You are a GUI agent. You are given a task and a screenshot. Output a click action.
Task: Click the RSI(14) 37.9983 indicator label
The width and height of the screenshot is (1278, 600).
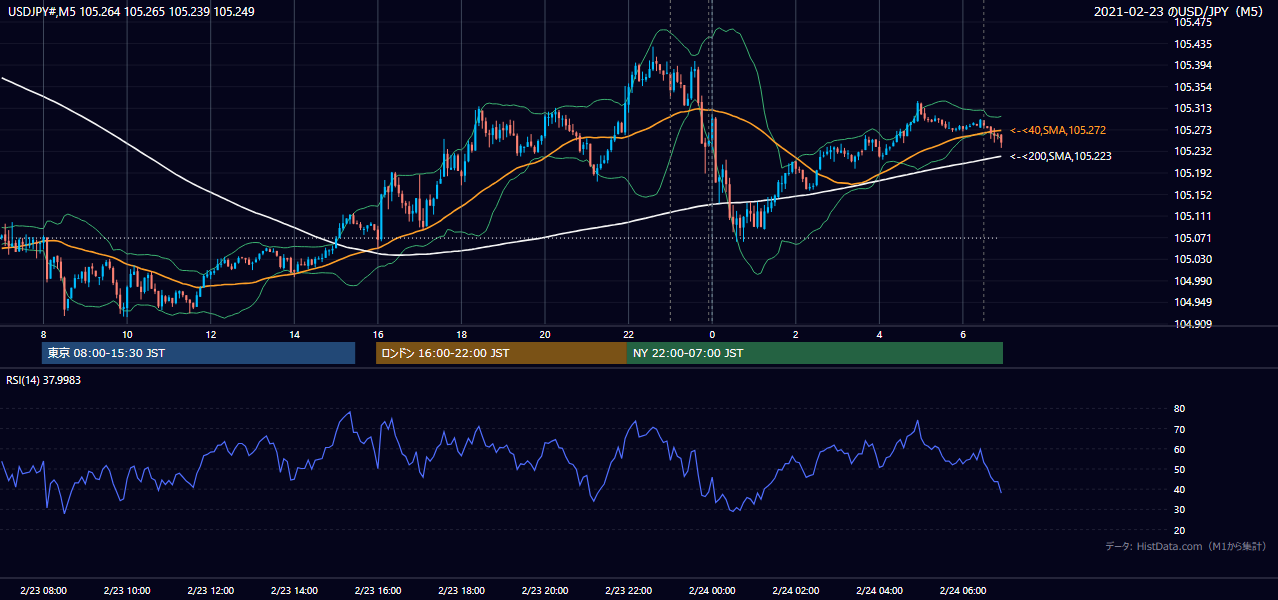tap(43, 379)
